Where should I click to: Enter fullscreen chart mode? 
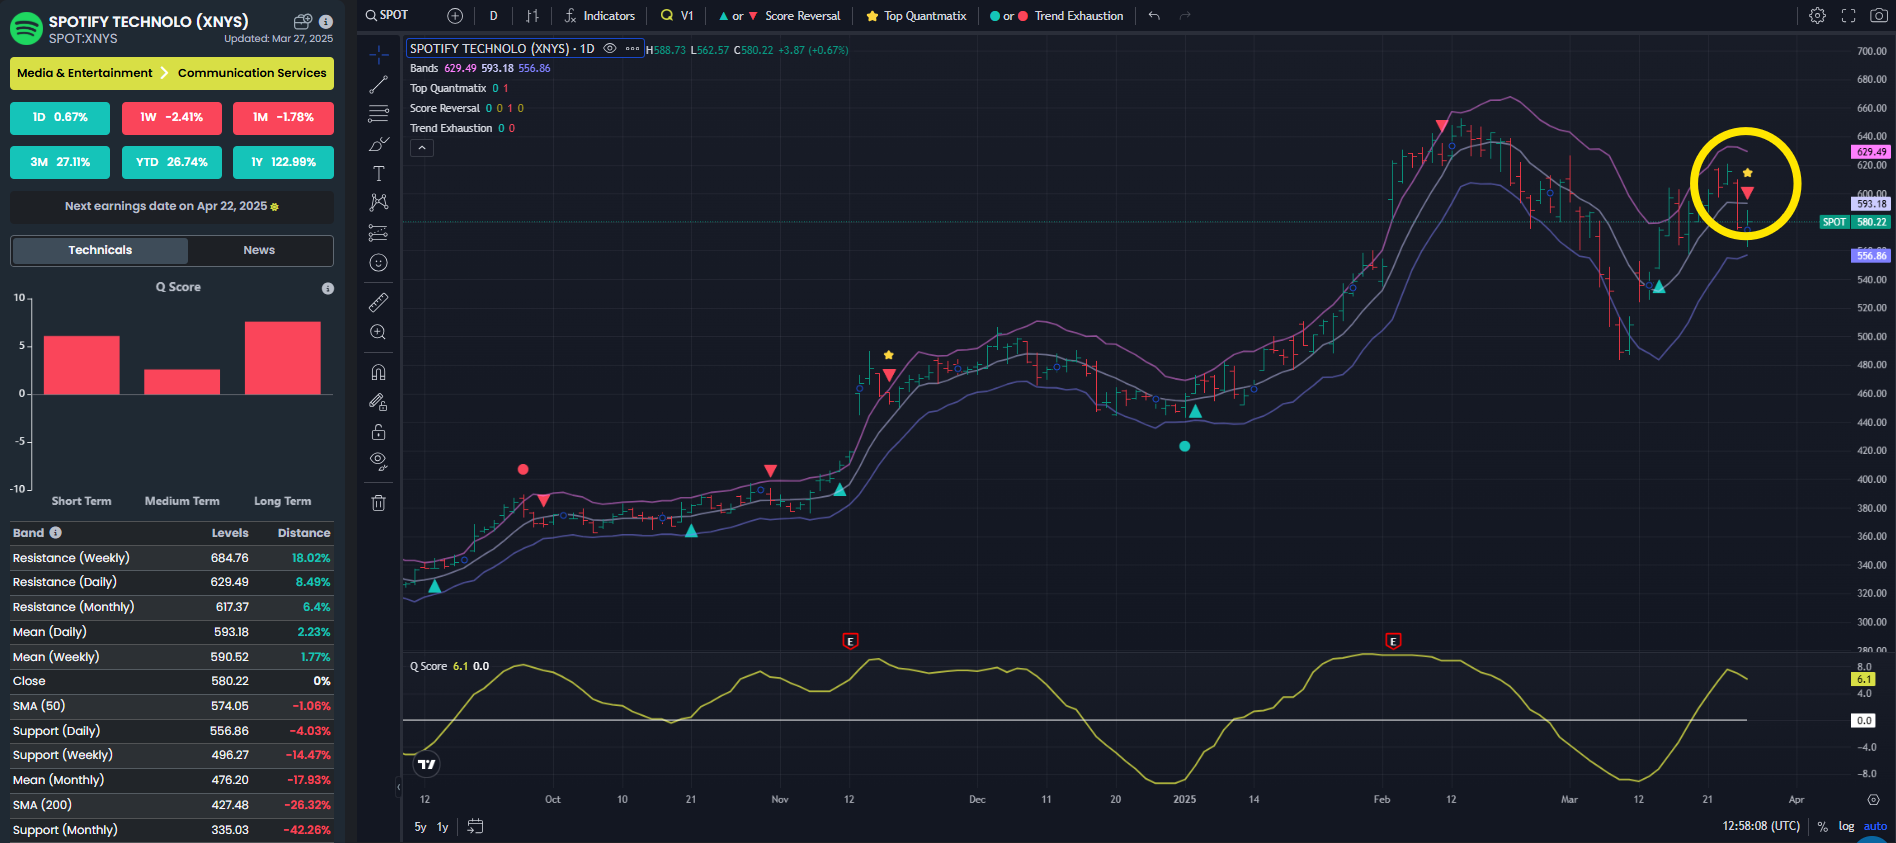tap(1848, 15)
